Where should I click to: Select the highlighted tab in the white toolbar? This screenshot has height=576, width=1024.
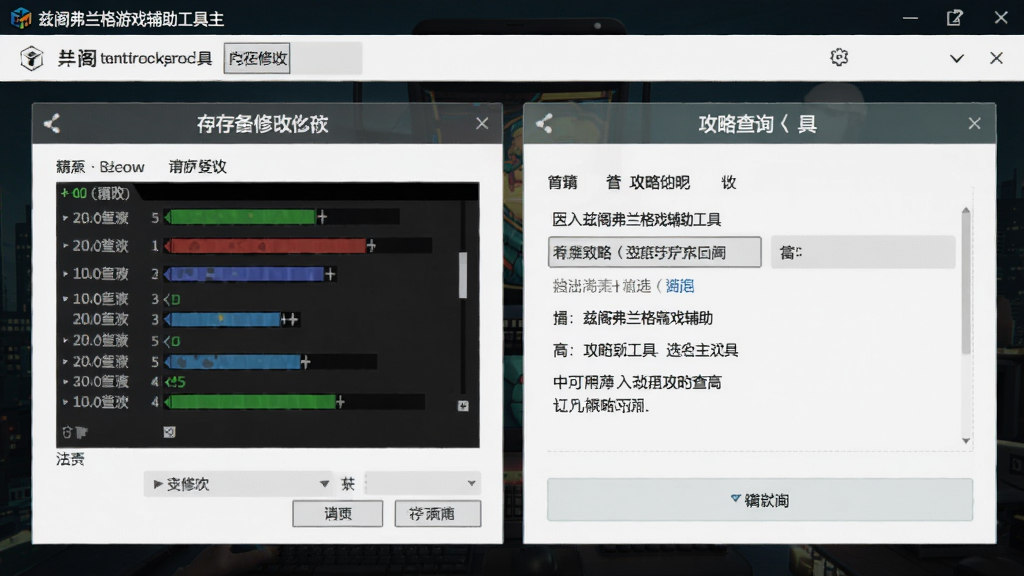[257, 58]
